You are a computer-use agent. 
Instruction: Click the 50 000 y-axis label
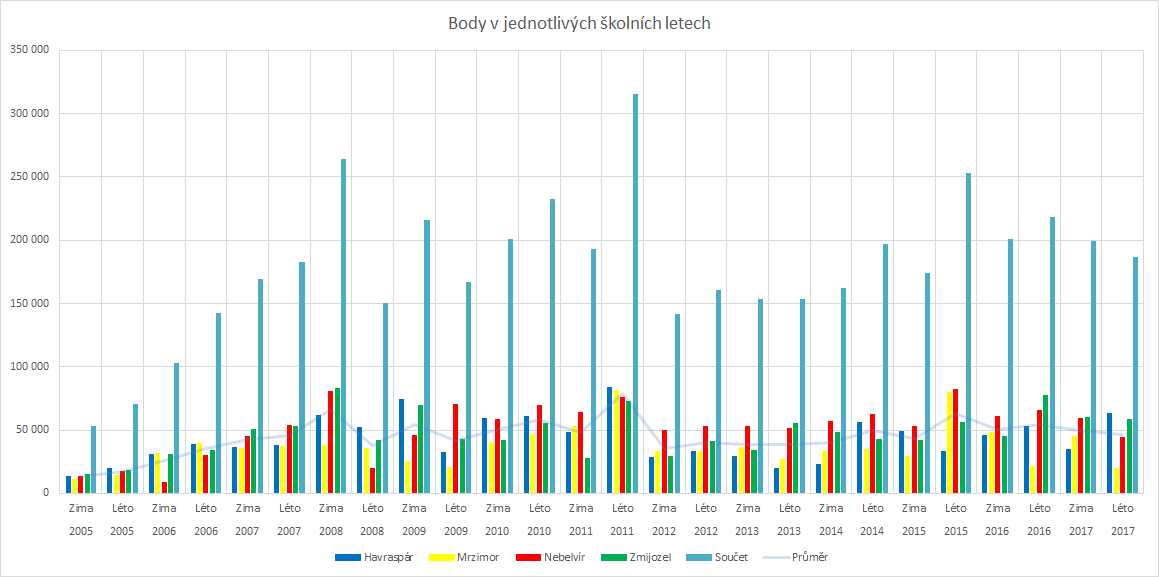pyautogui.click(x=32, y=430)
